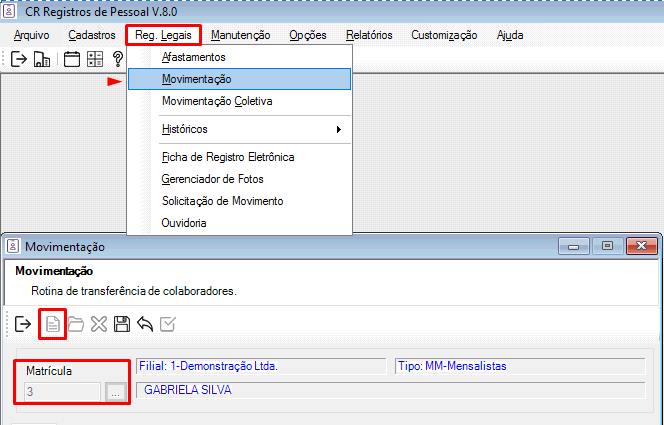The height and width of the screenshot is (425, 664).
Task: Click the open folder icon in Movimentação
Action: (76, 325)
